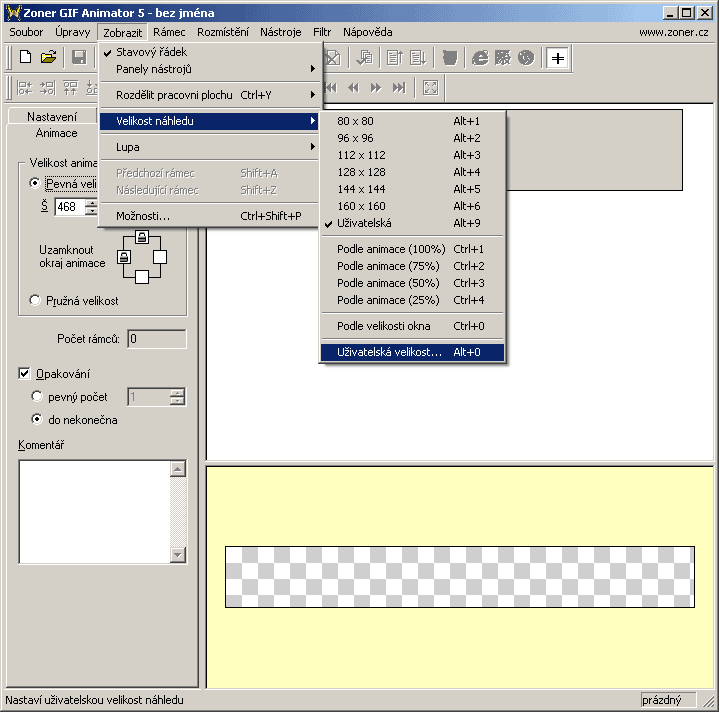Choose Podle animace (50%)
This screenshot has width=719, height=712.
(x=412, y=283)
